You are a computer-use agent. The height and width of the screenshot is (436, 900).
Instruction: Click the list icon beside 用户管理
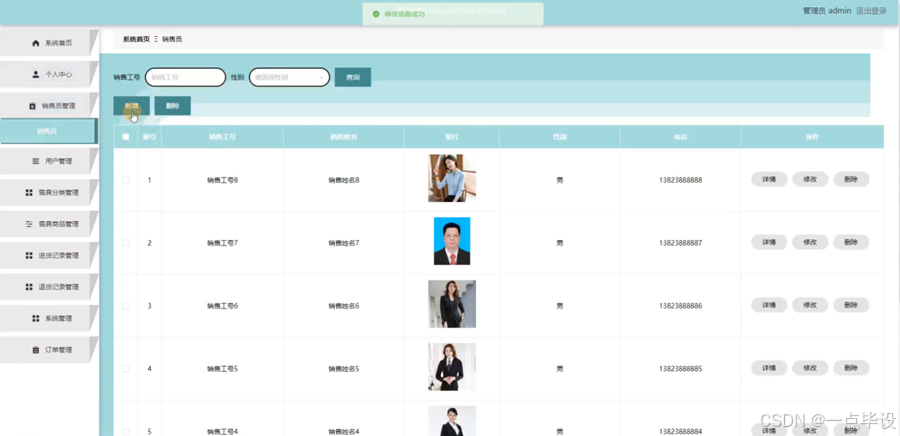36,161
